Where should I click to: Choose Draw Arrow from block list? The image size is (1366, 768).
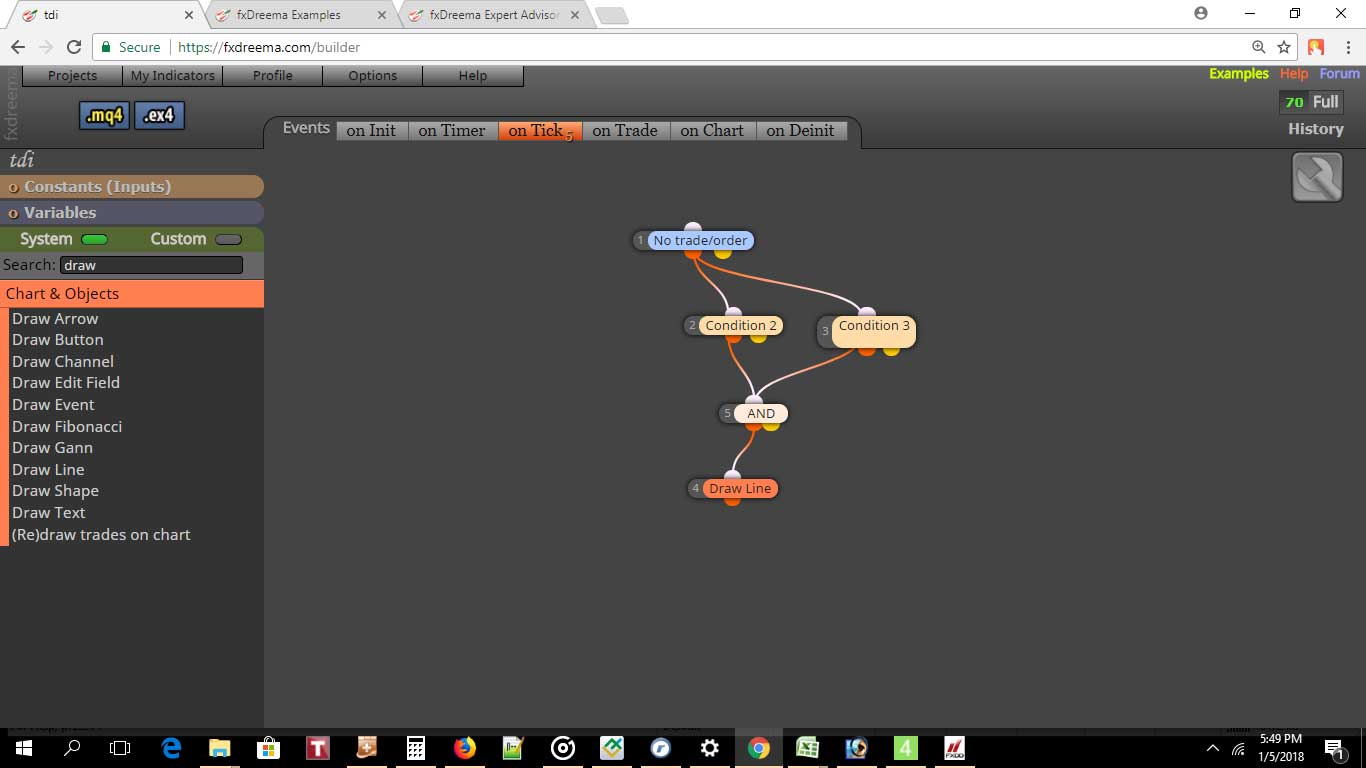click(55, 319)
